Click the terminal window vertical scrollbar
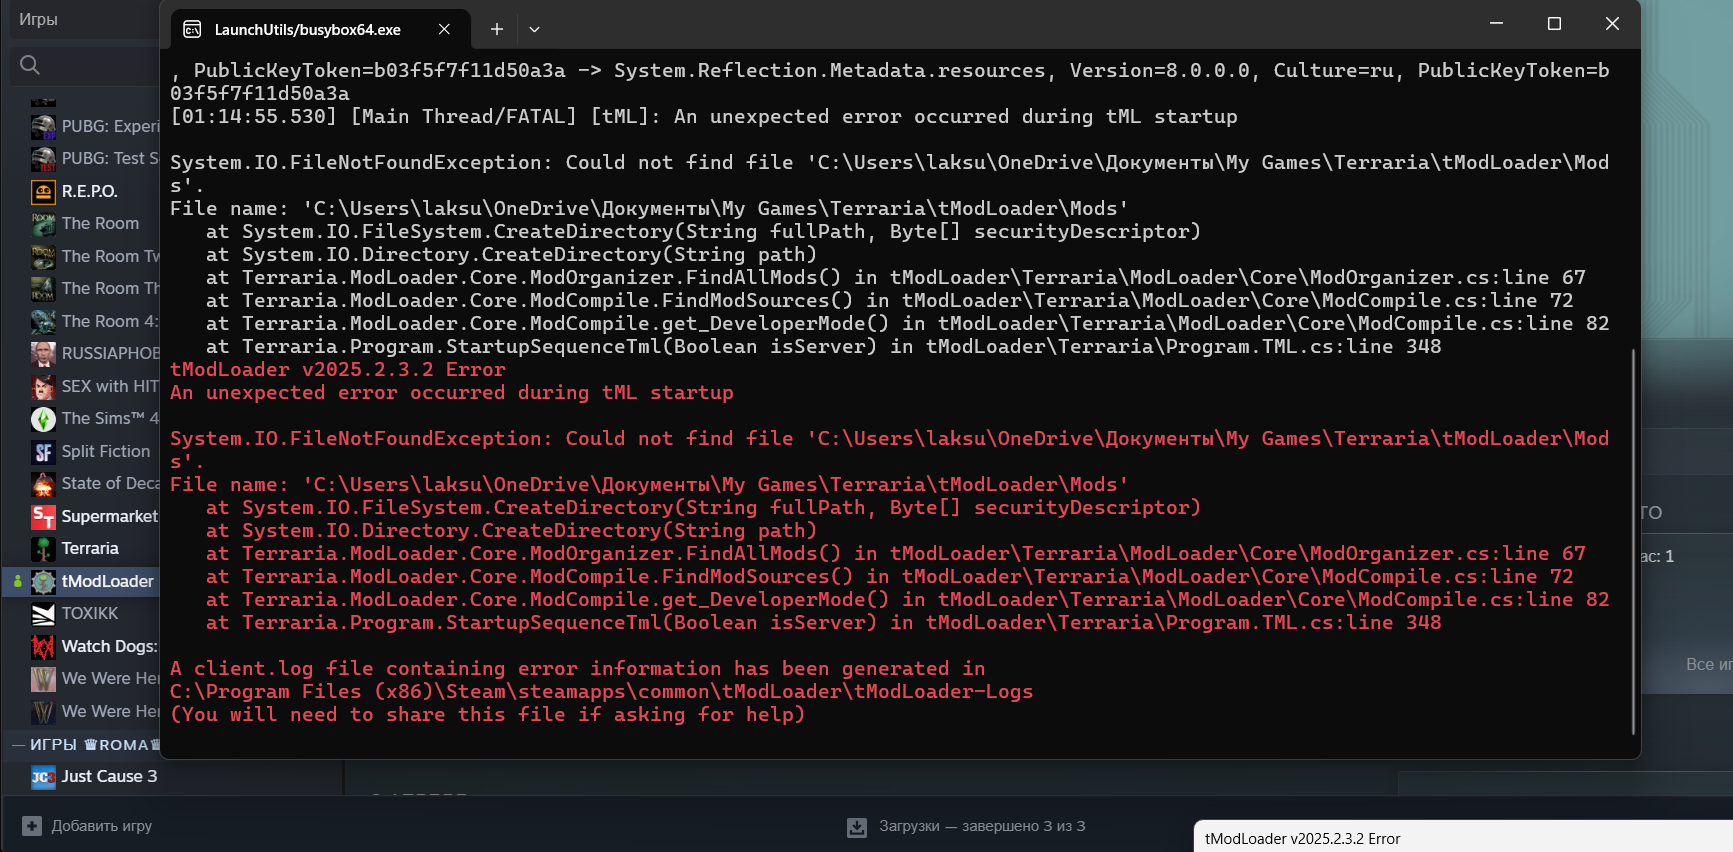The width and height of the screenshot is (1733, 852). click(1633, 542)
